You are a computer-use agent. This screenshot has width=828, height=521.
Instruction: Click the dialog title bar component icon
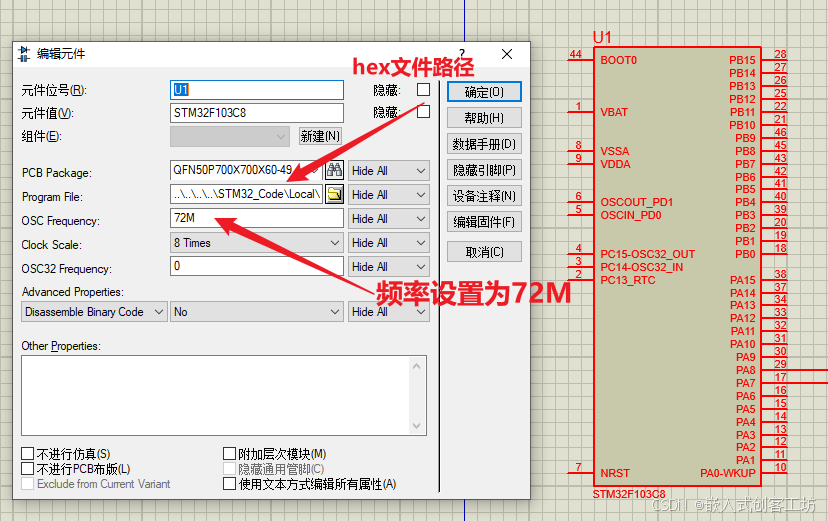coord(24,54)
